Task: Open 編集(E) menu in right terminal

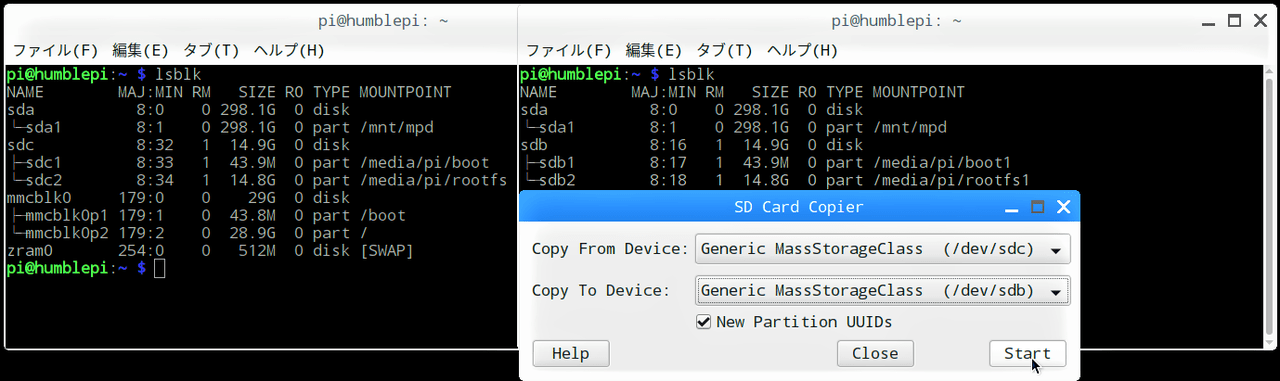Action: tap(654, 50)
